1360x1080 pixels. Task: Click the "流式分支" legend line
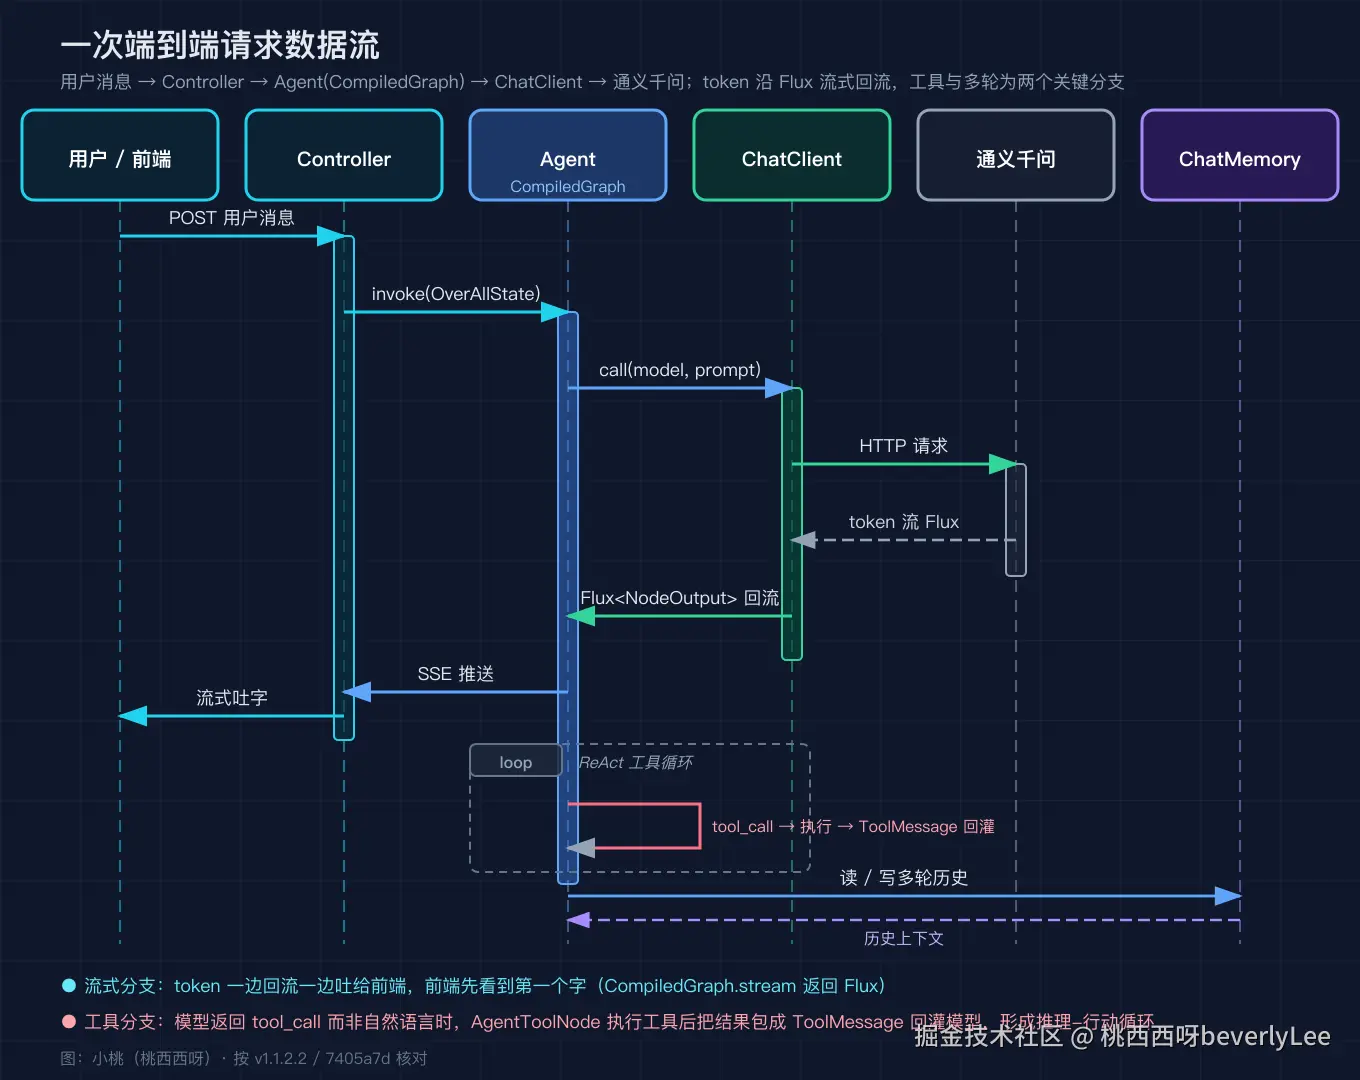(x=474, y=986)
